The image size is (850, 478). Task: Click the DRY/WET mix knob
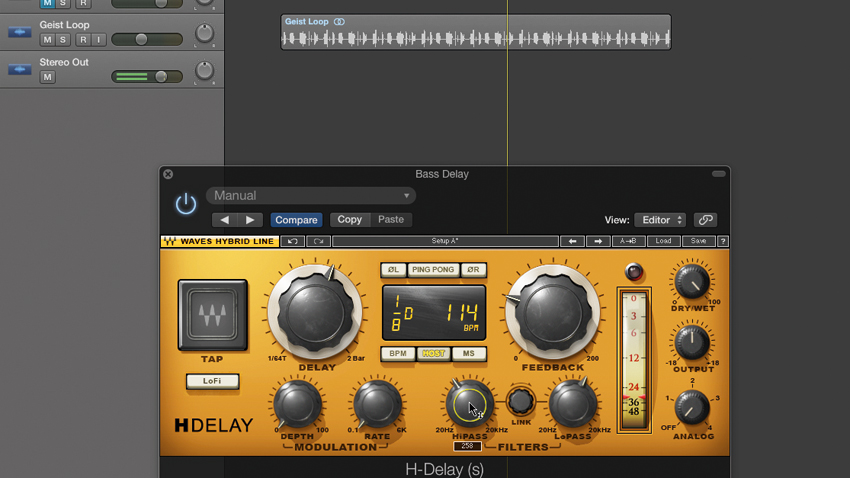pos(692,282)
